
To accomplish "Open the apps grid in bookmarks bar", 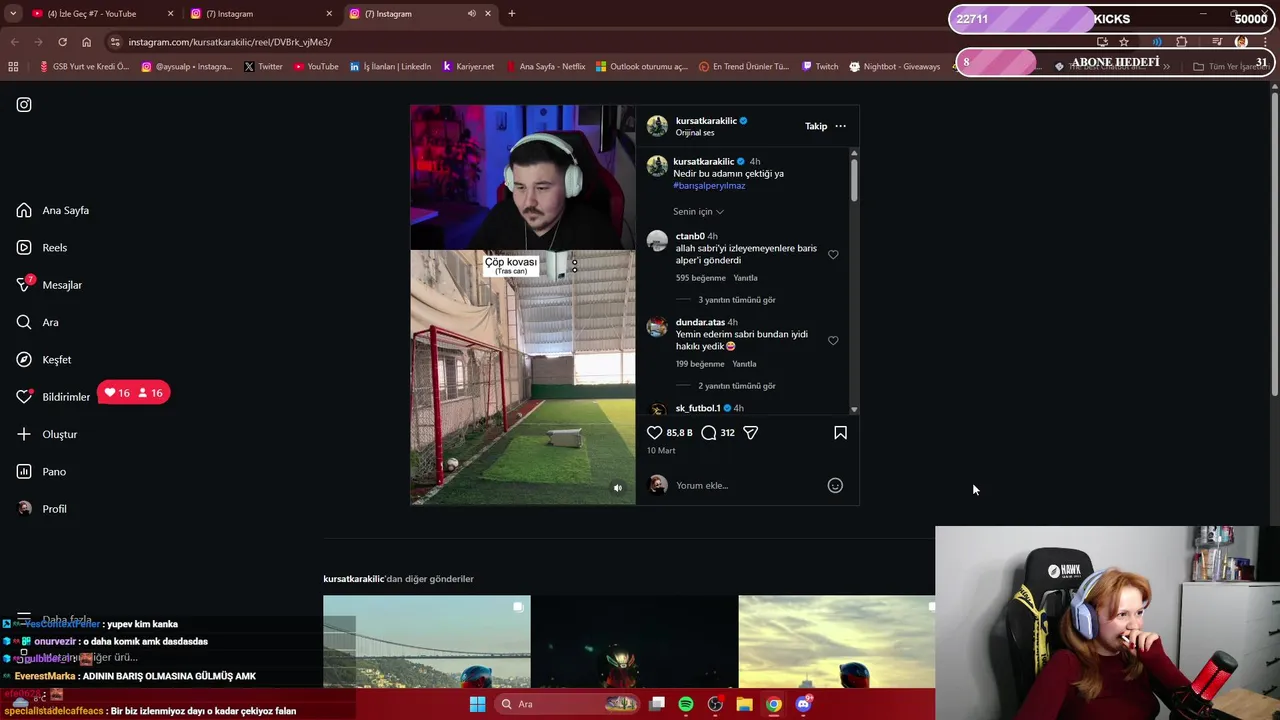I will point(13,67).
